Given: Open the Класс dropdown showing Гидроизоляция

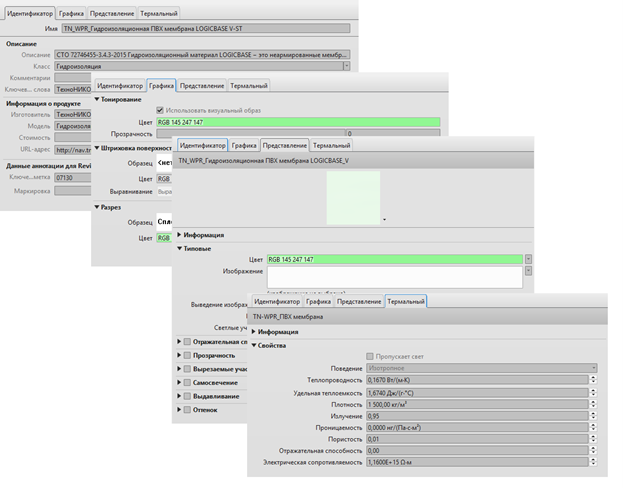Looking at the screenshot, I should [346, 65].
